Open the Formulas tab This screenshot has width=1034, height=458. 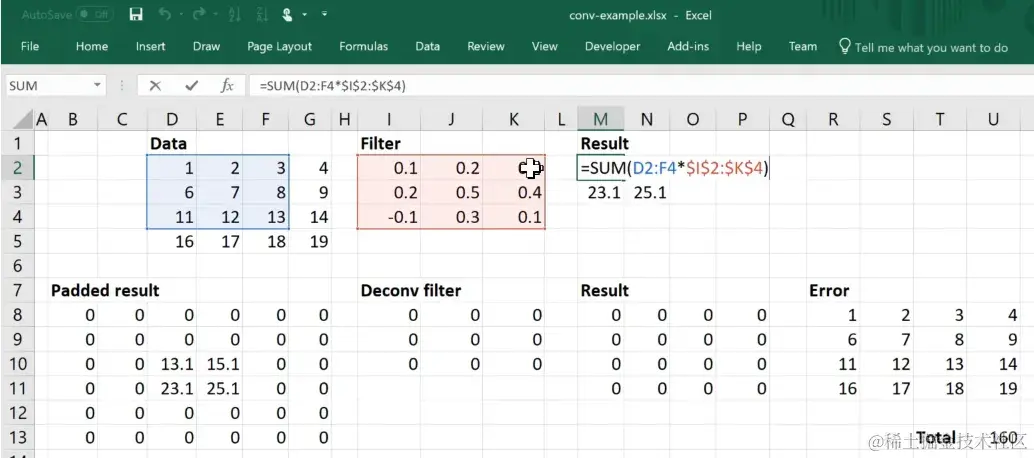pos(363,46)
